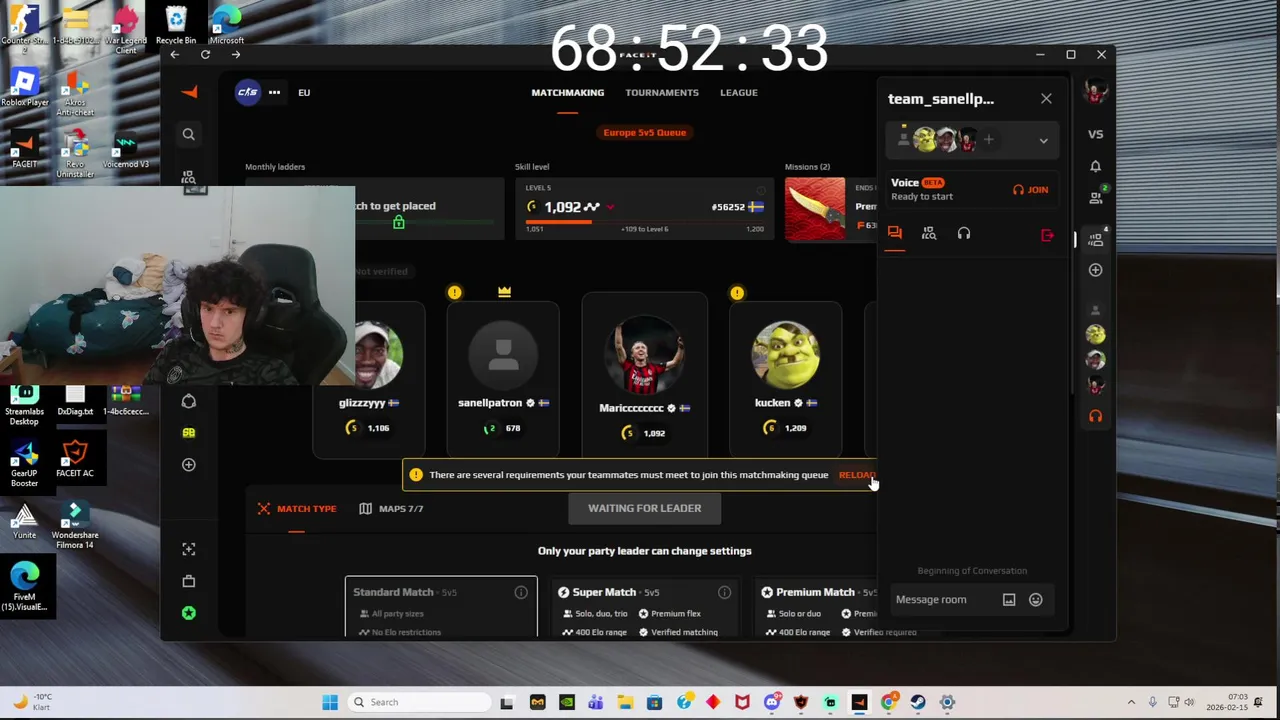1280x720 pixels.
Task: Open the VS icon in right sidebar
Action: pos(1095,134)
